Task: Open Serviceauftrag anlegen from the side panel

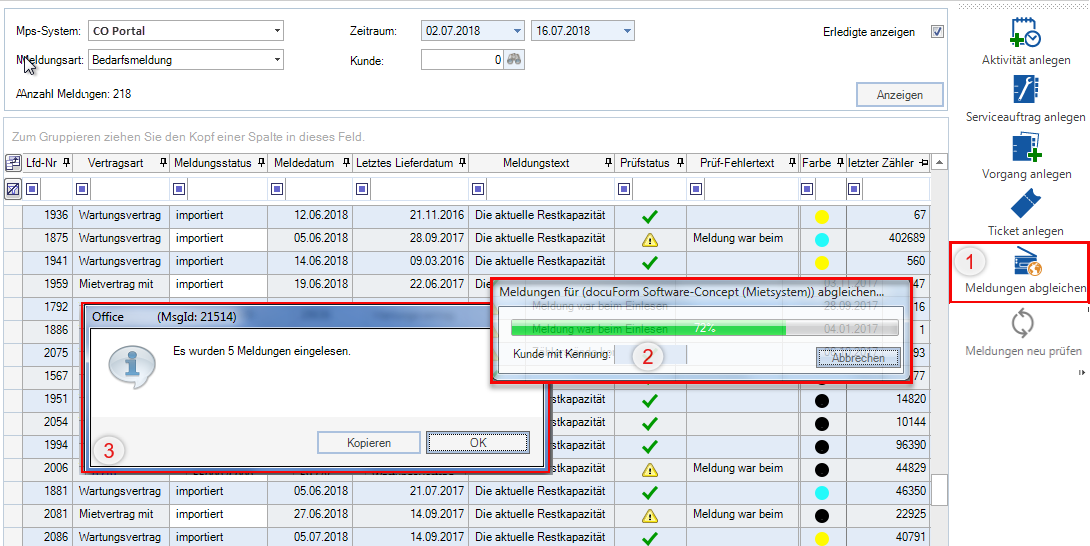Action: point(1025,91)
